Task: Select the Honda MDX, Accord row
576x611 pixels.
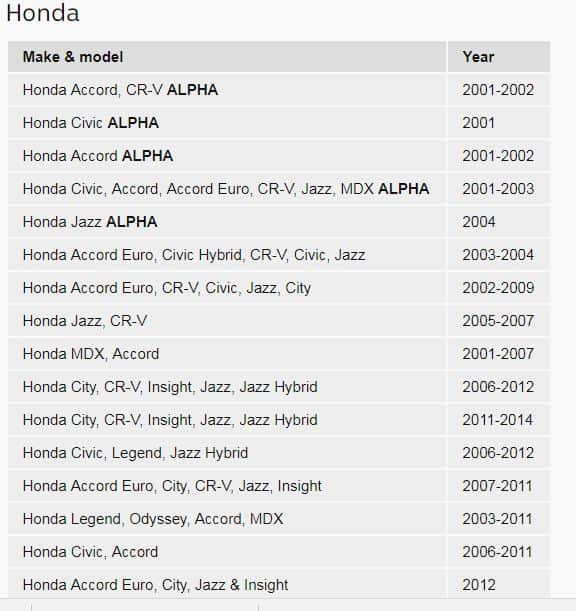Action: click(279, 354)
